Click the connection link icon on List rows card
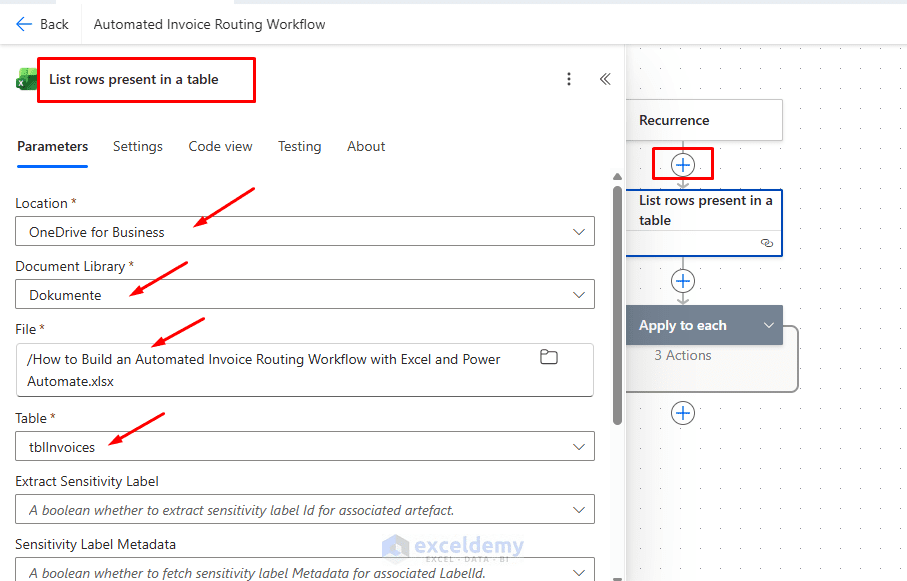This screenshot has height=581, width=907. click(767, 243)
